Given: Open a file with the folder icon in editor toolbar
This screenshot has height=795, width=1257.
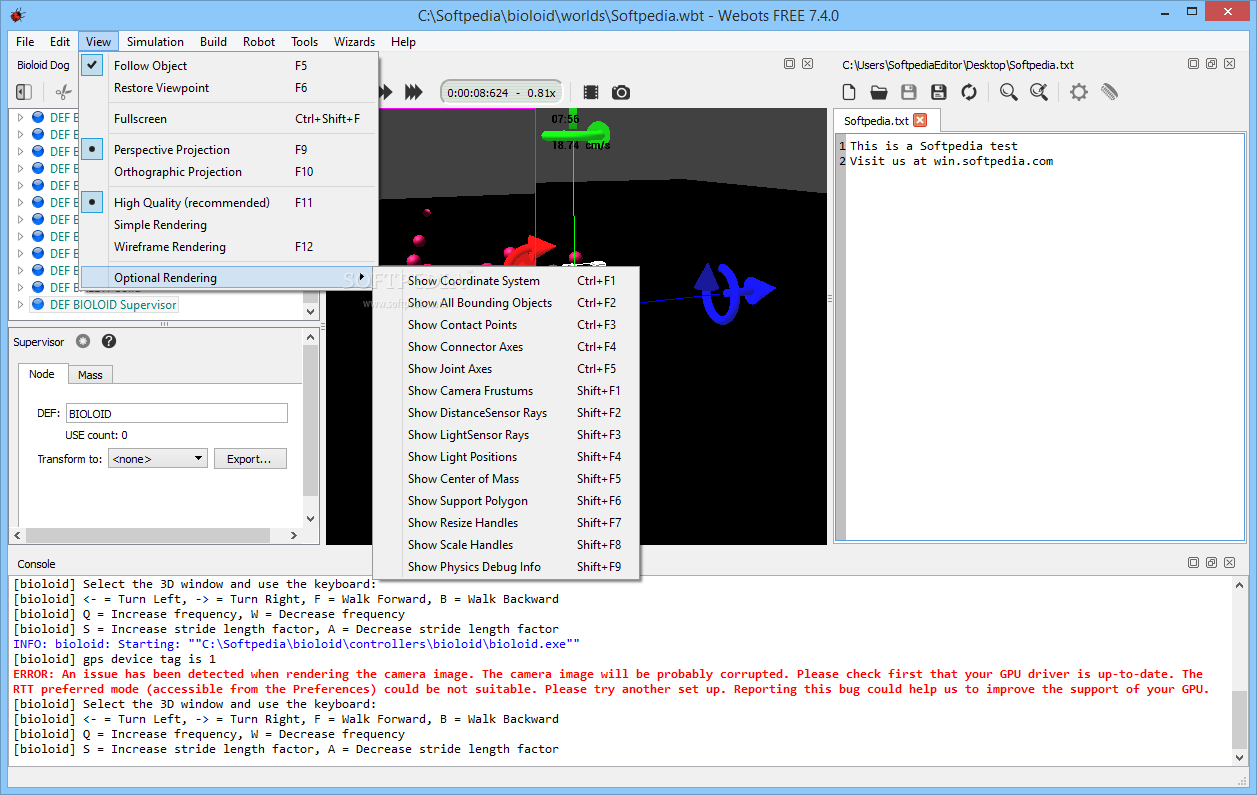Looking at the screenshot, I should click(x=878, y=92).
